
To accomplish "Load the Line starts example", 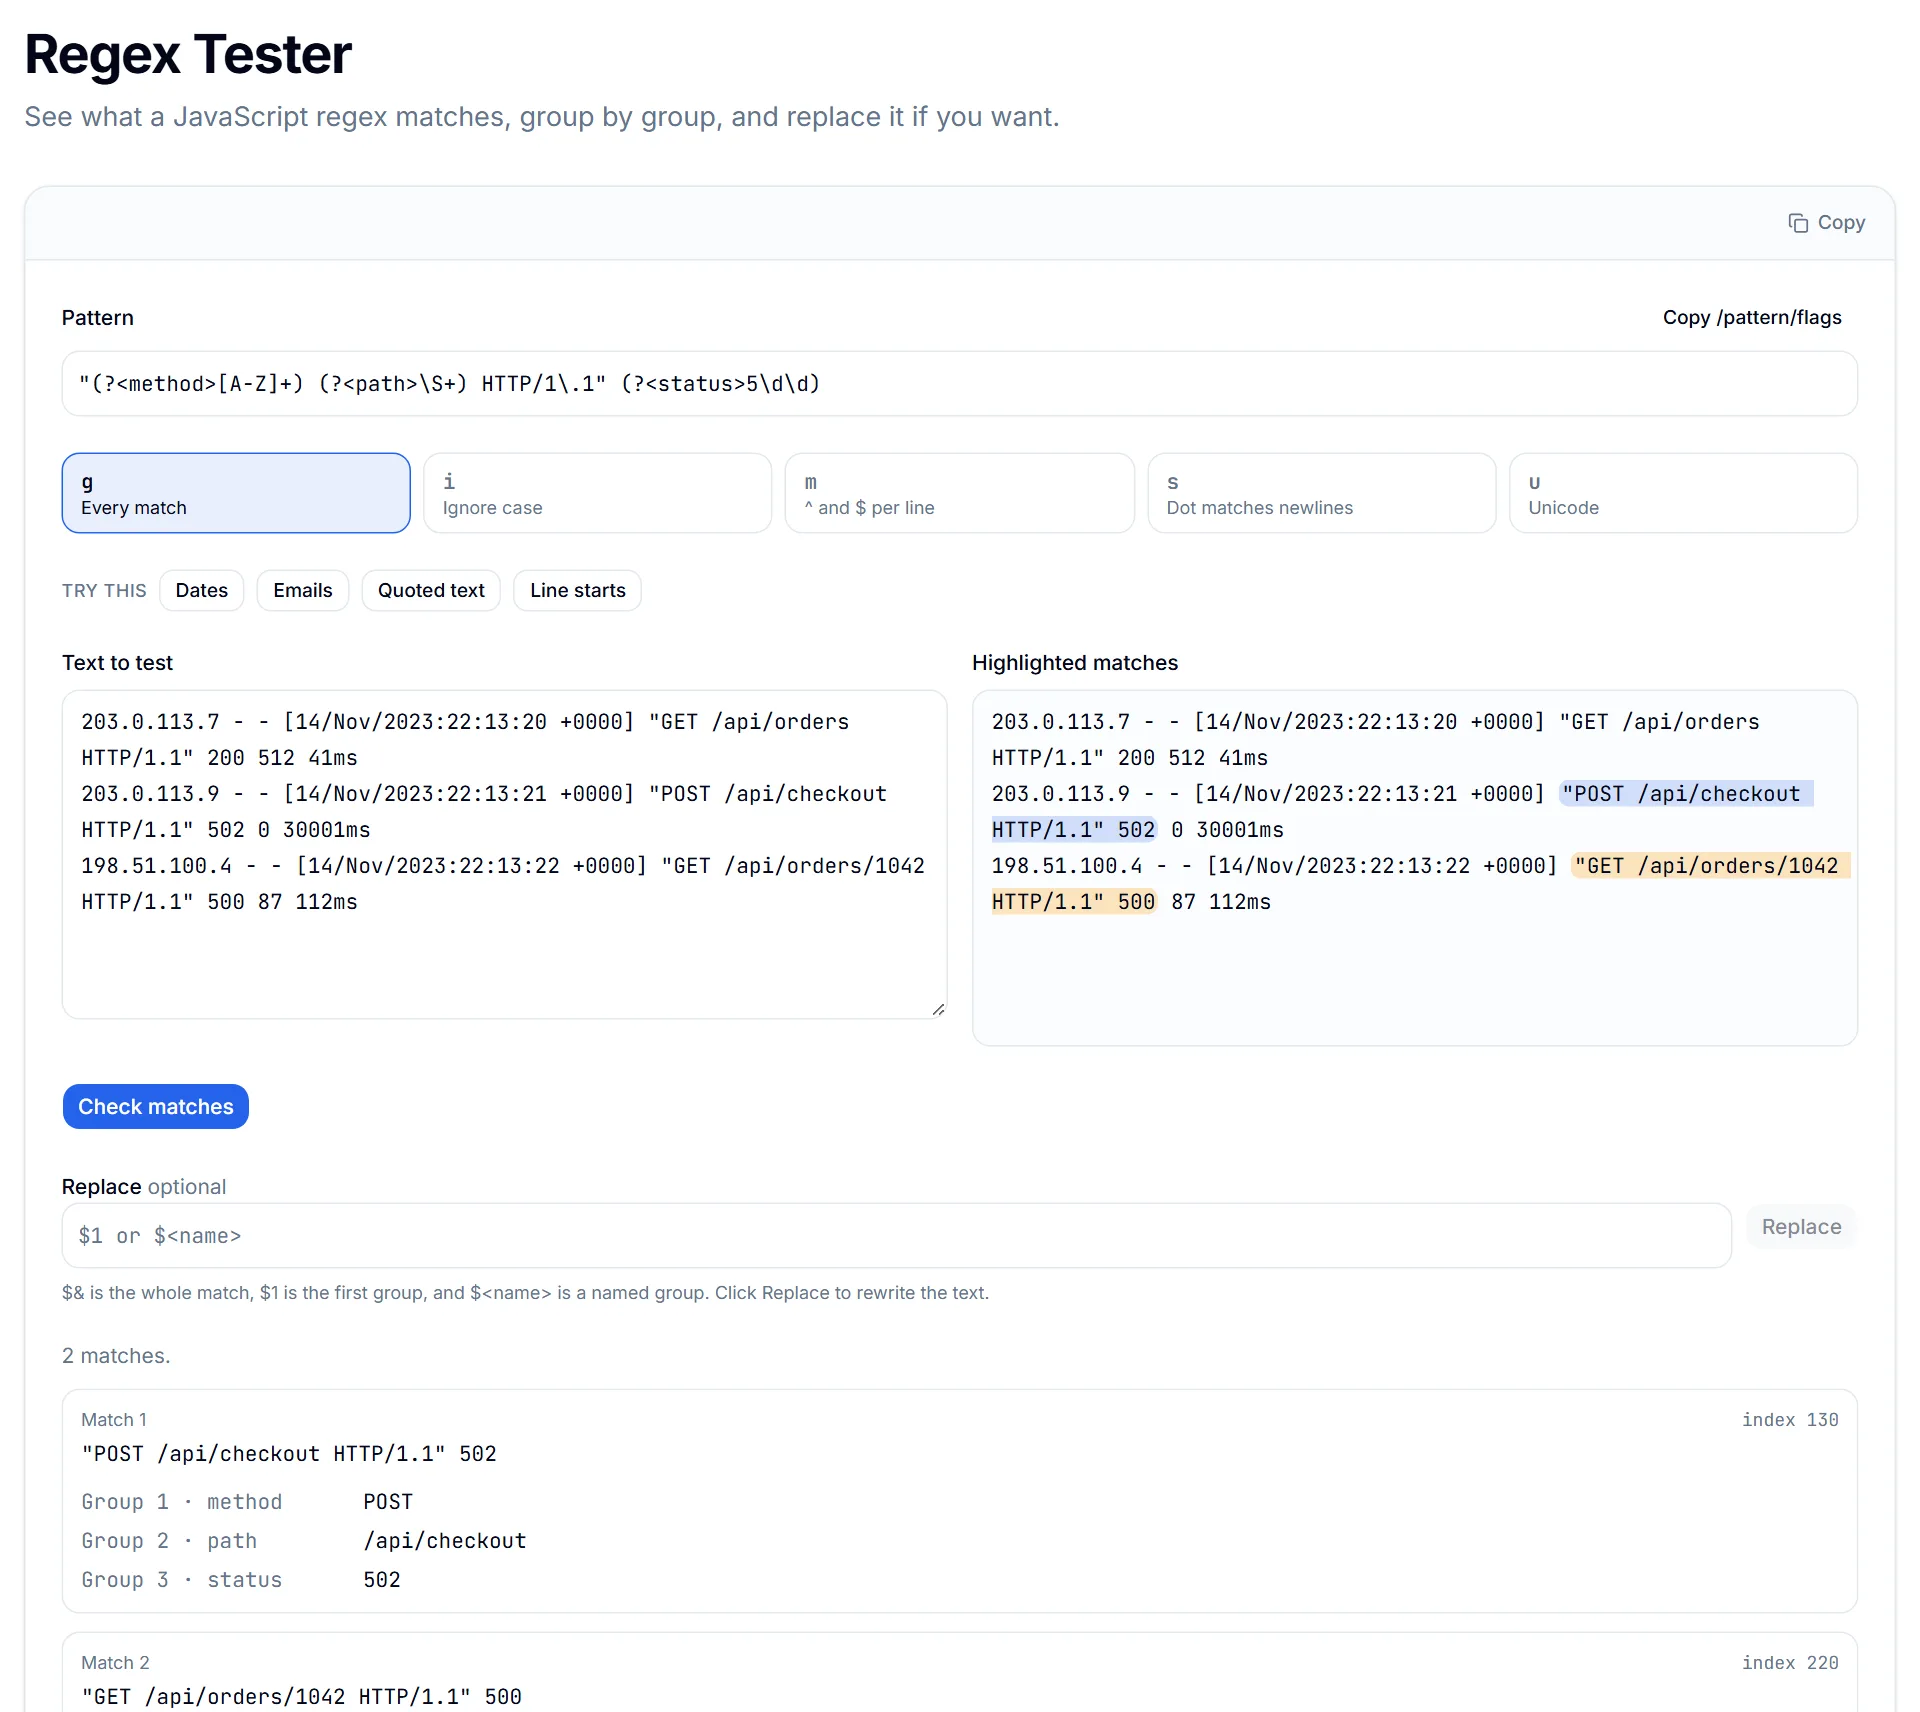I will [x=578, y=591].
